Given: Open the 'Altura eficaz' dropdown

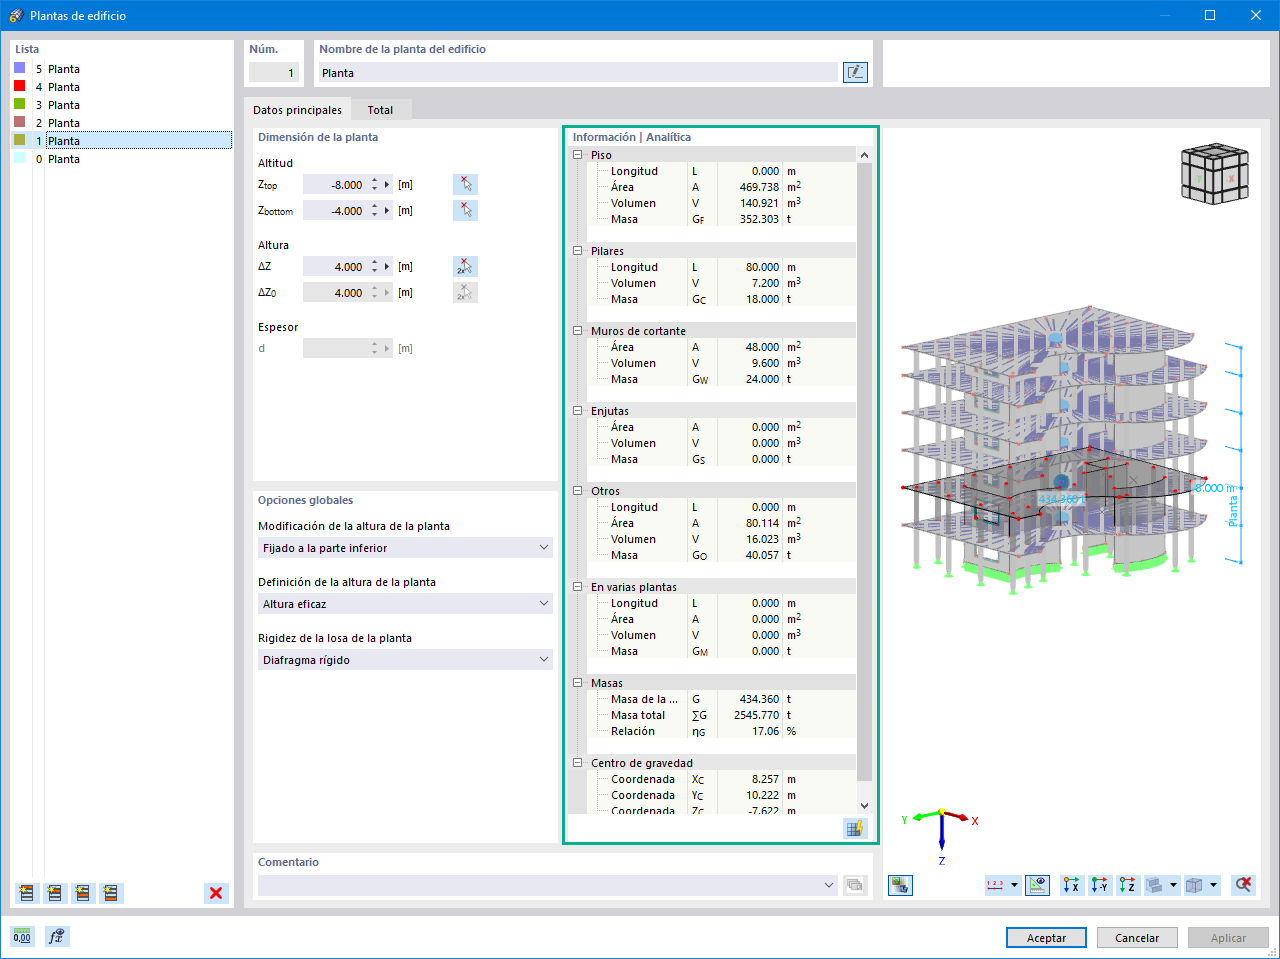Looking at the screenshot, I should pos(405,604).
